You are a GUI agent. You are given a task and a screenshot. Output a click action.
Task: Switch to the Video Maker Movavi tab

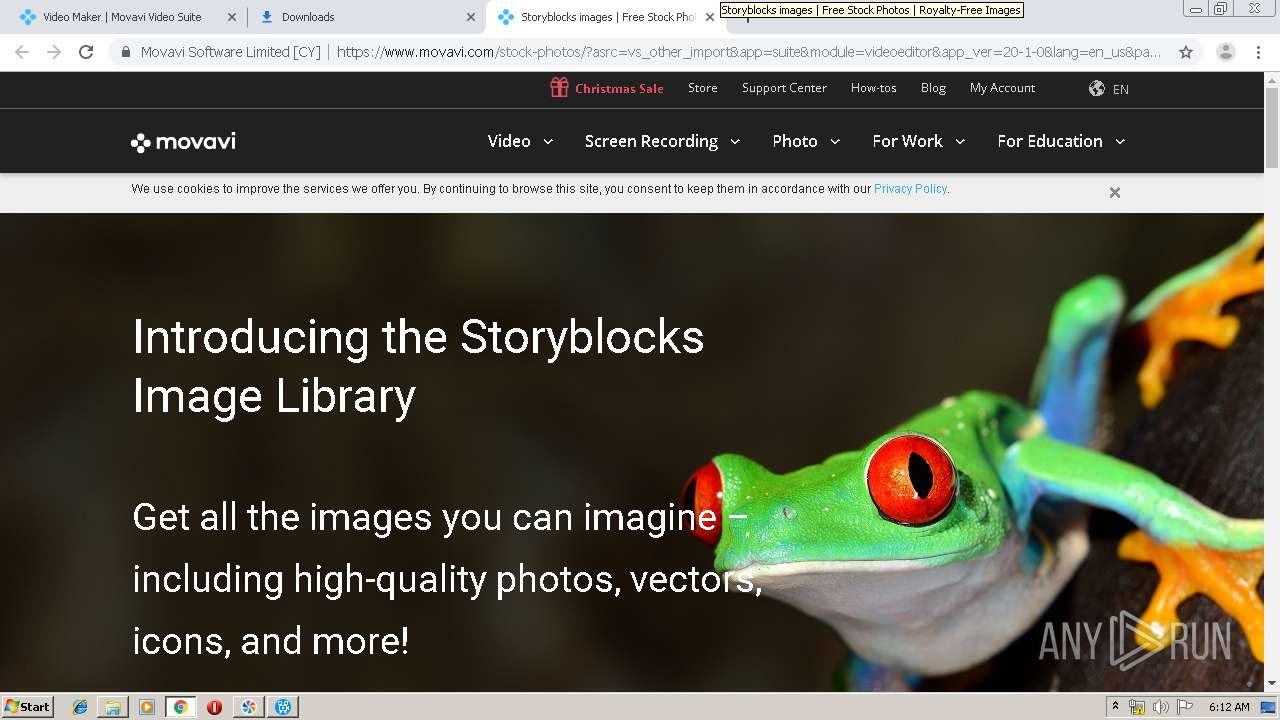[128, 17]
